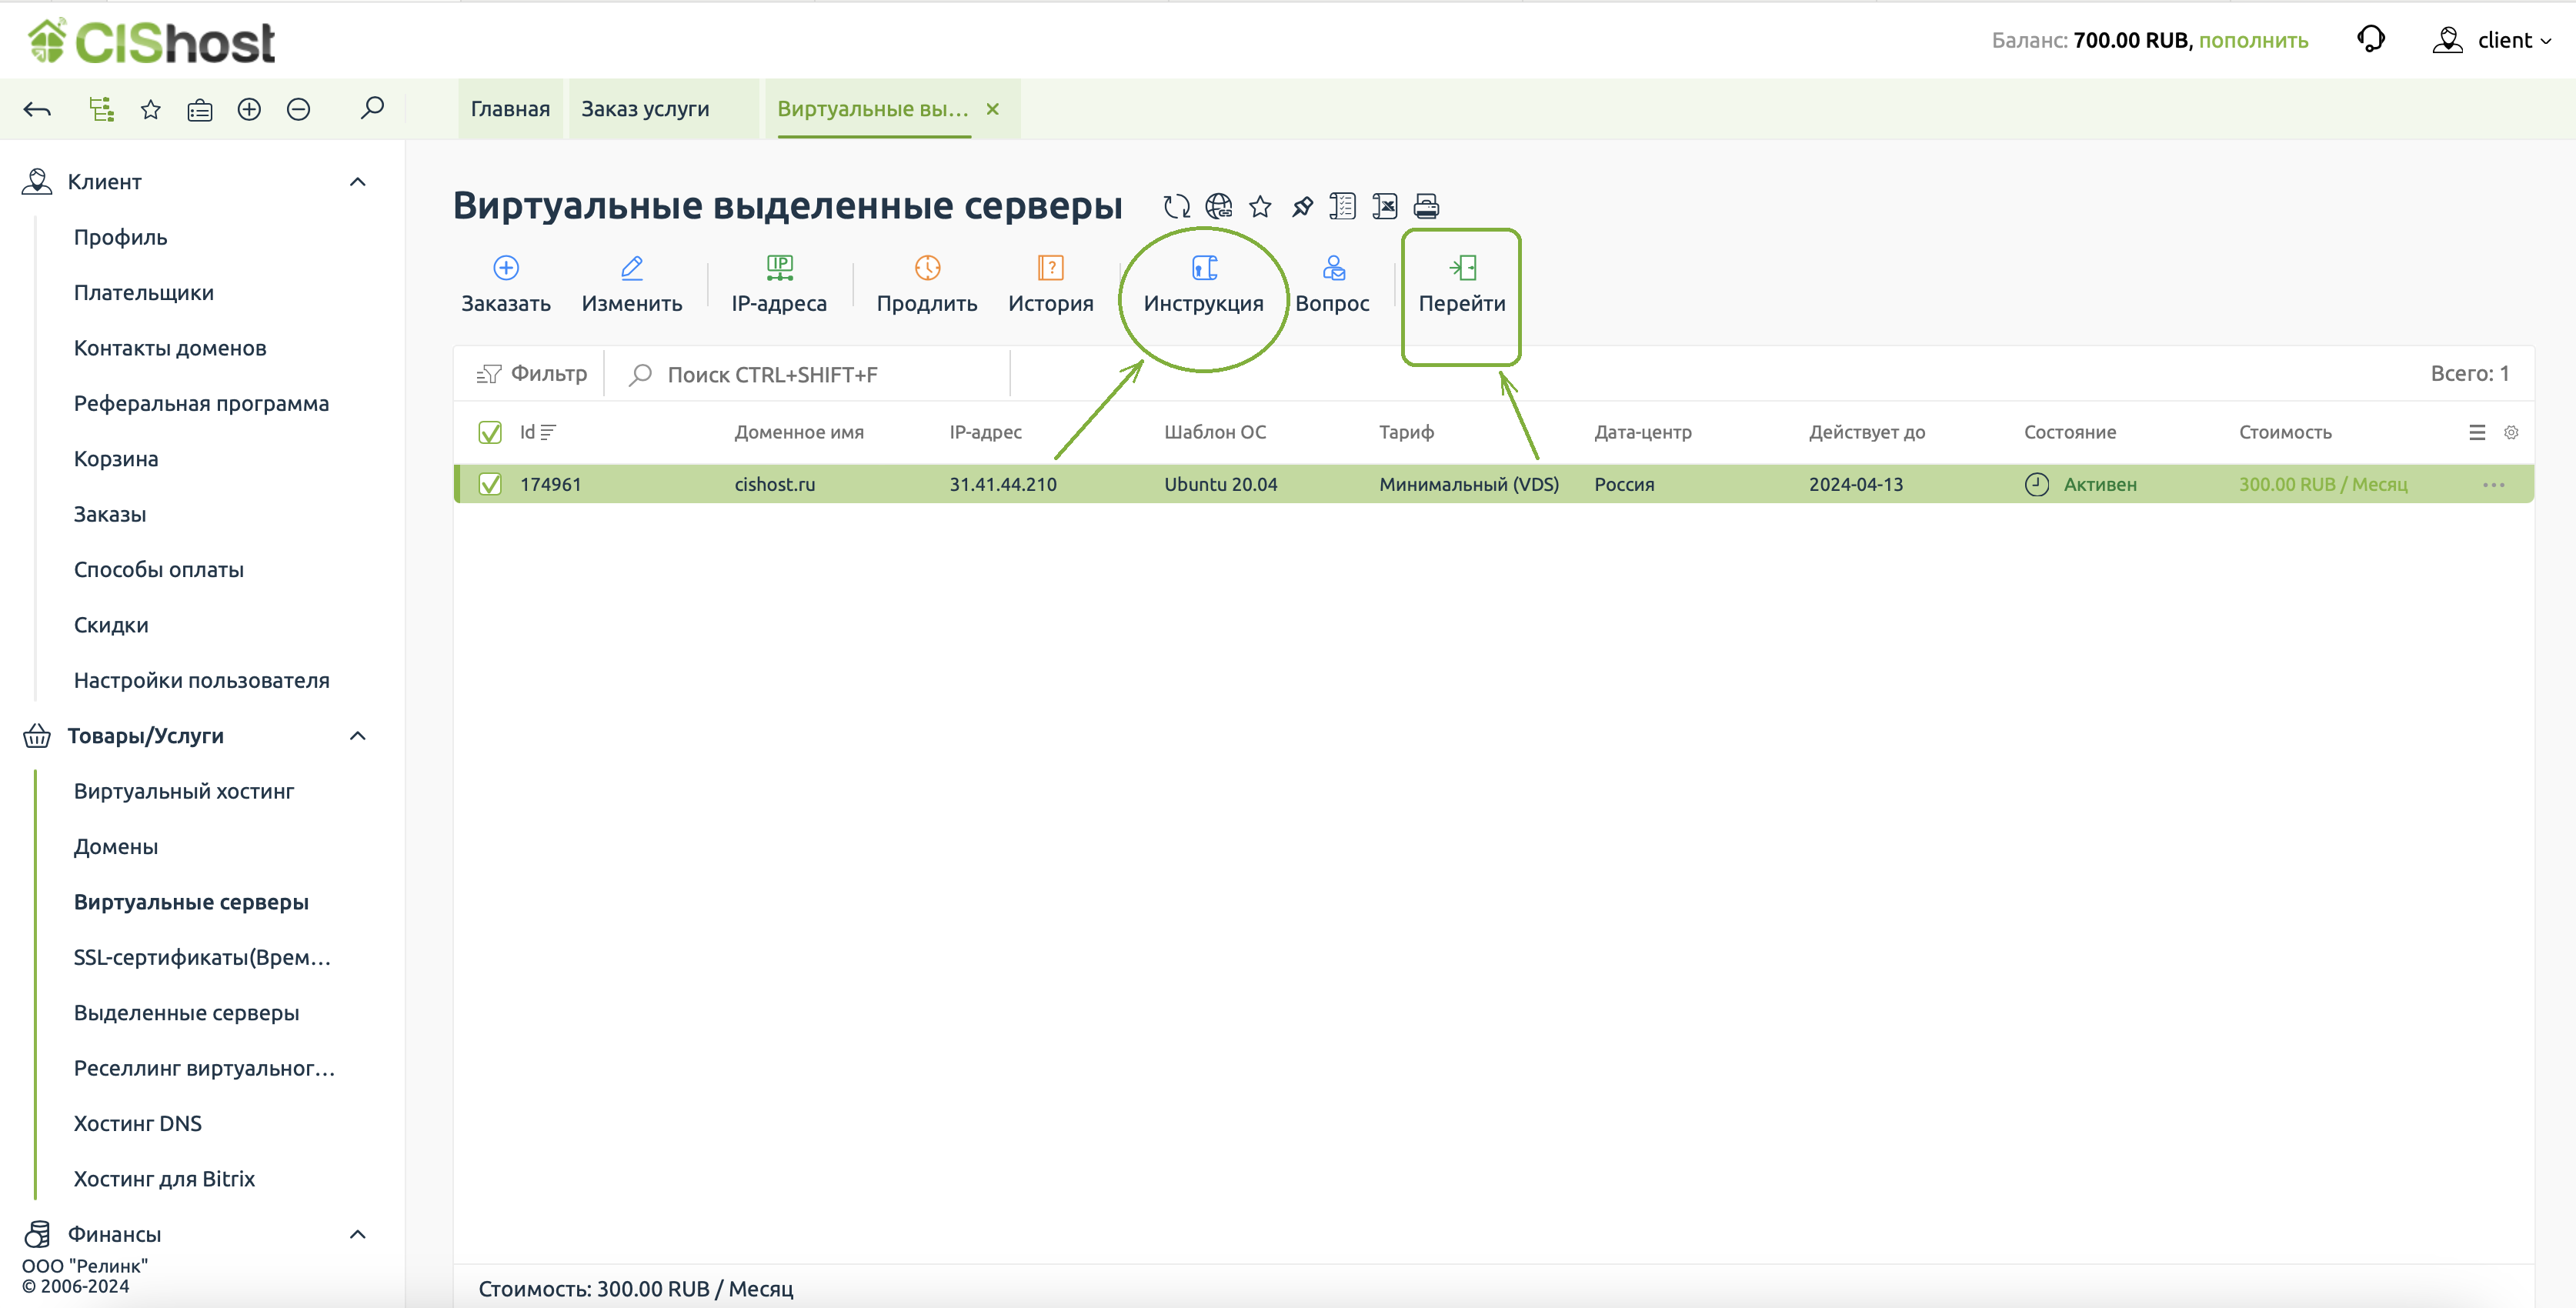This screenshot has height=1308, width=2576.
Task: Open the client account dropdown
Action: 2495,40
